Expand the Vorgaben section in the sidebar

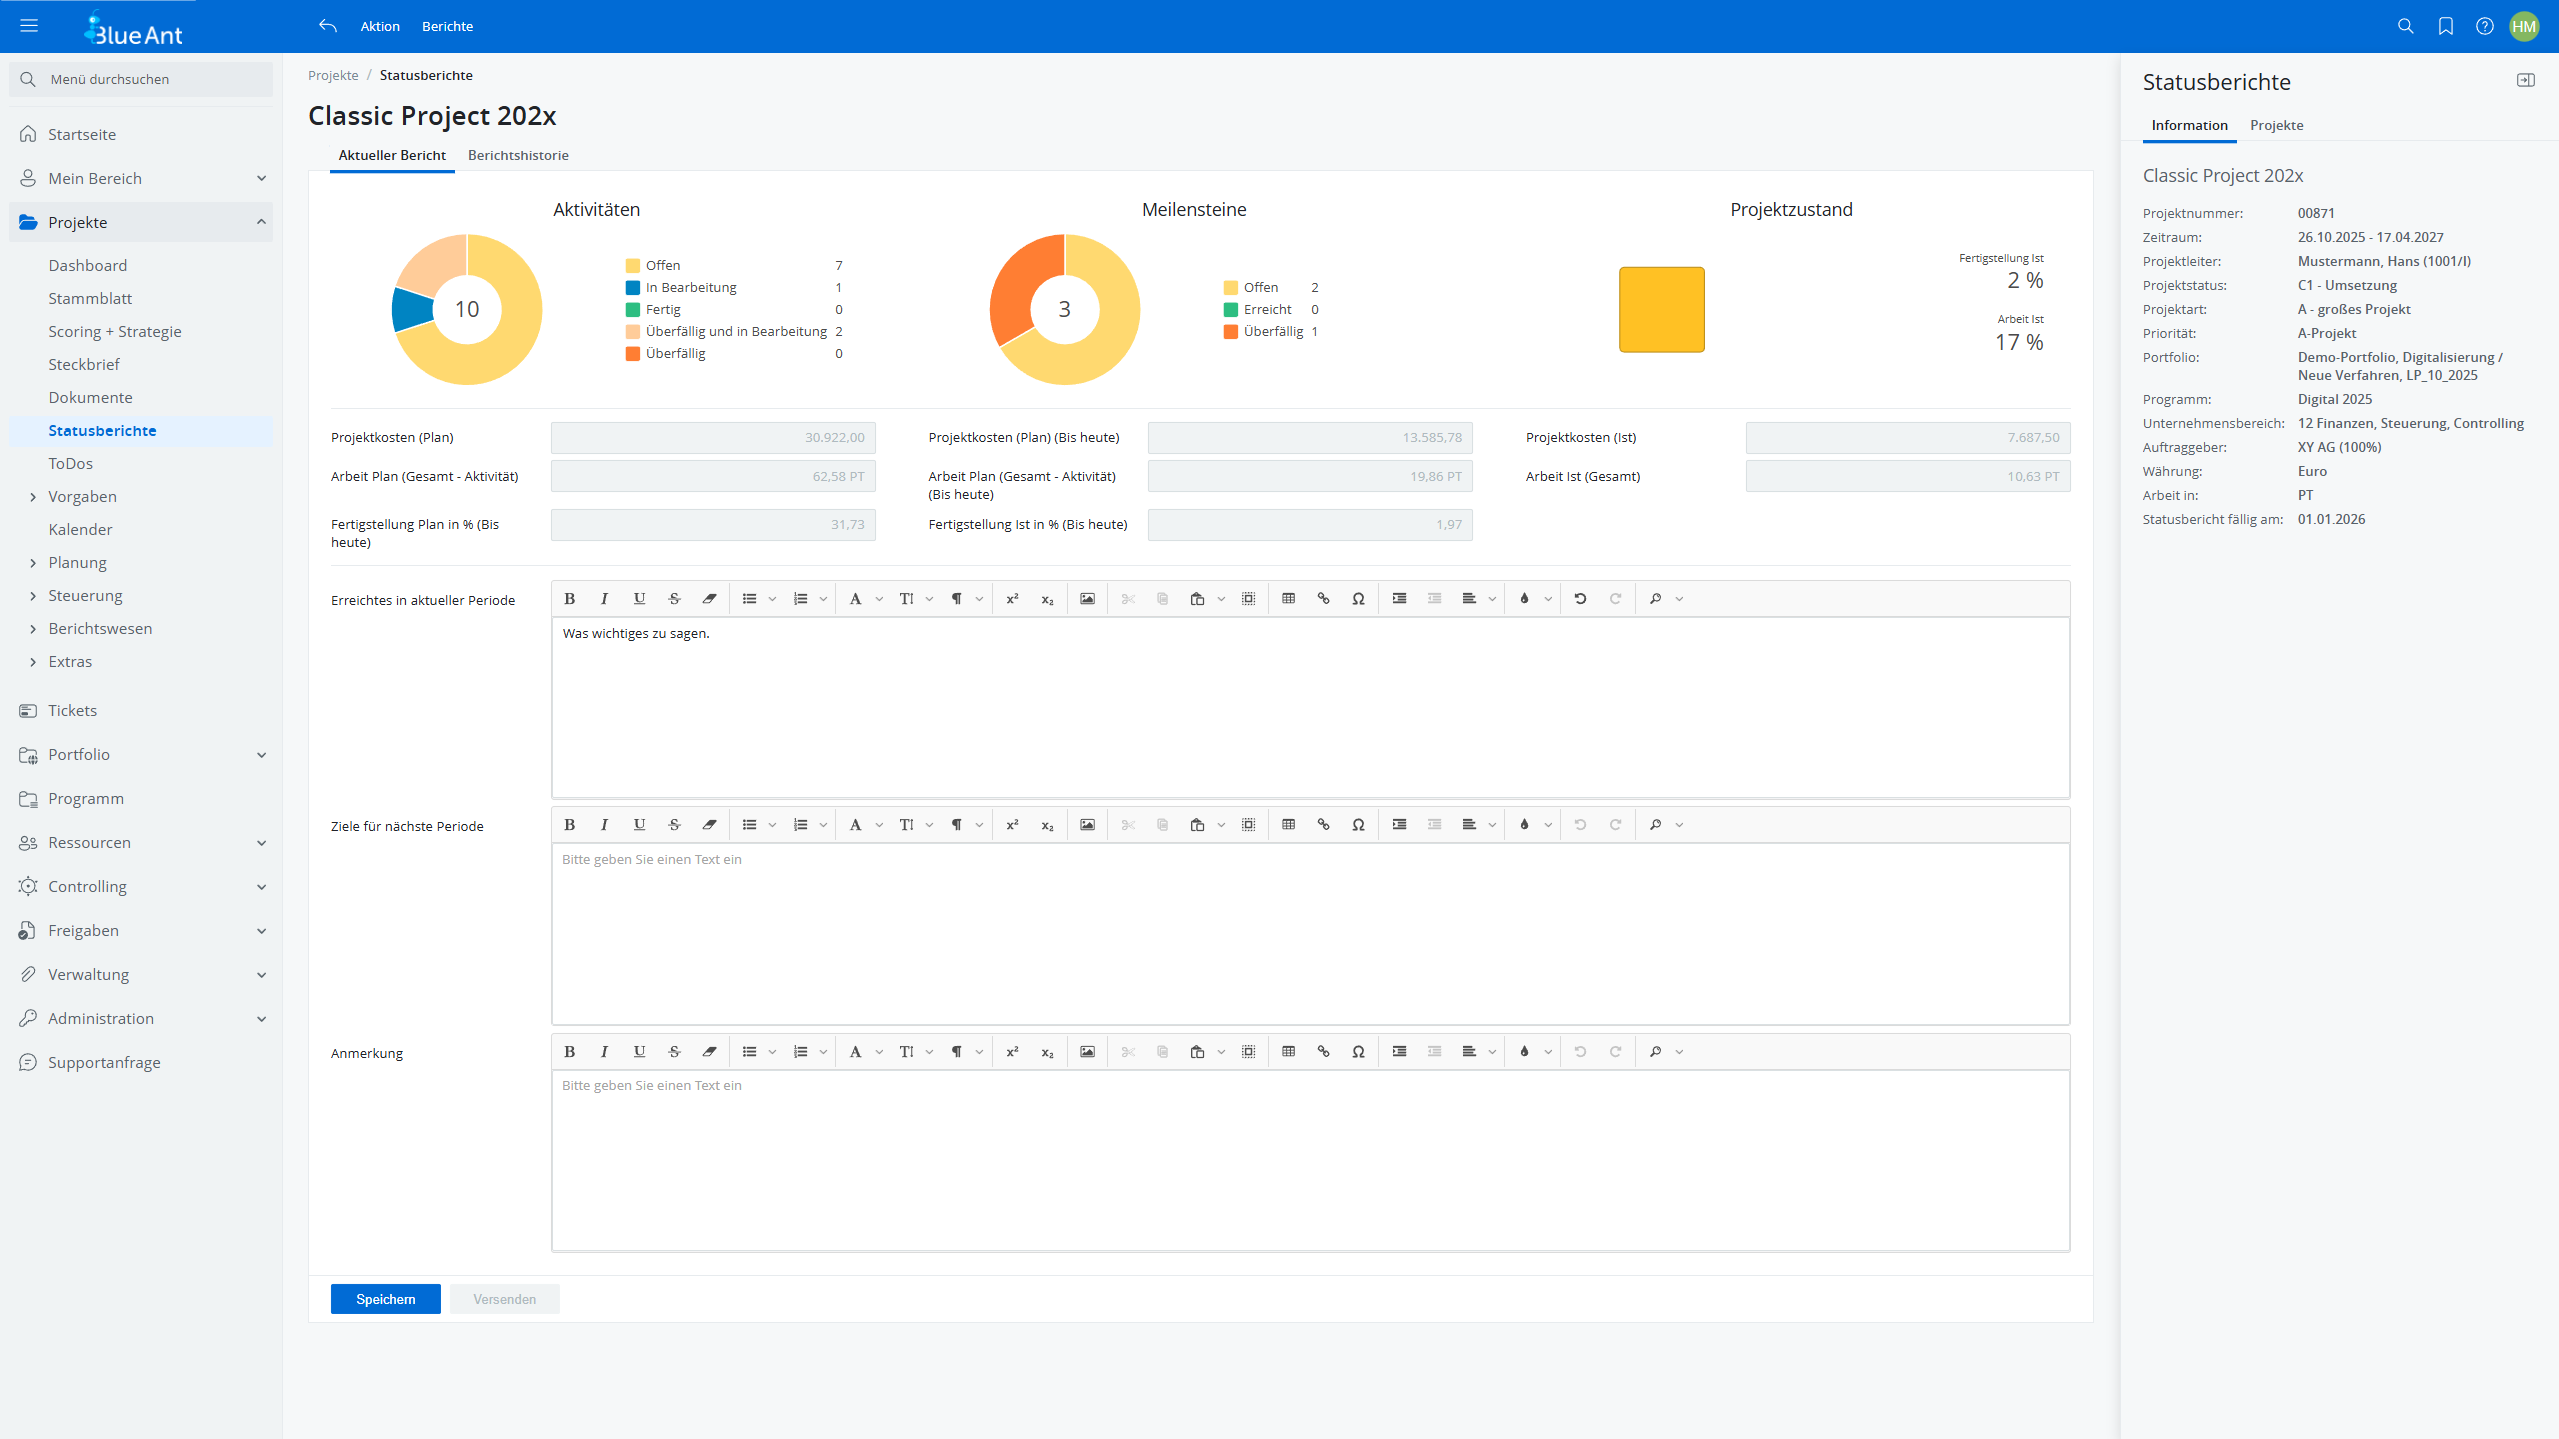[83, 495]
